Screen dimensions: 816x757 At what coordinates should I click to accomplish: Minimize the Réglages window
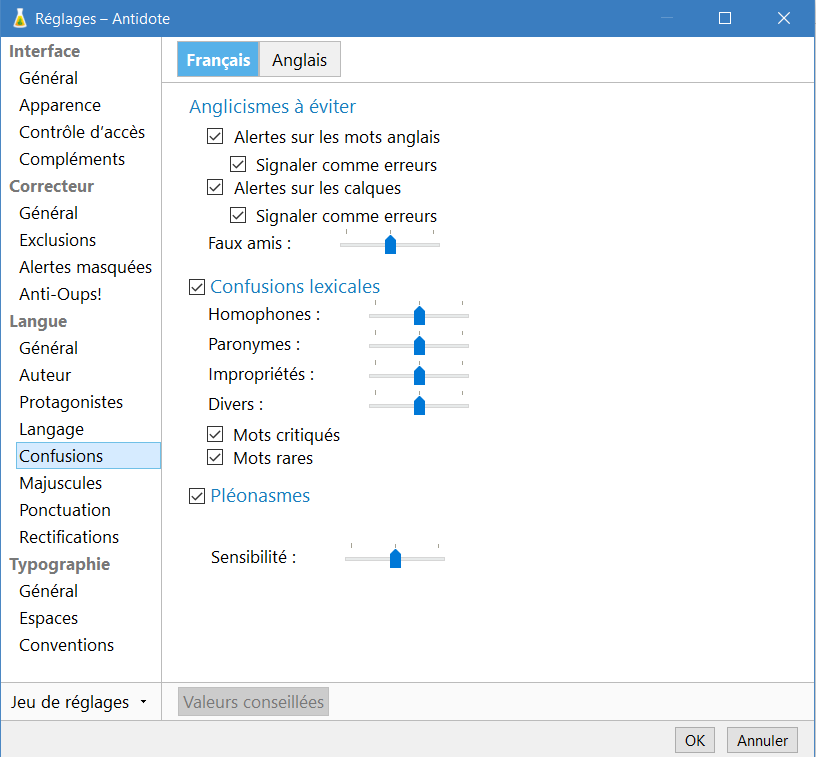click(x=667, y=18)
